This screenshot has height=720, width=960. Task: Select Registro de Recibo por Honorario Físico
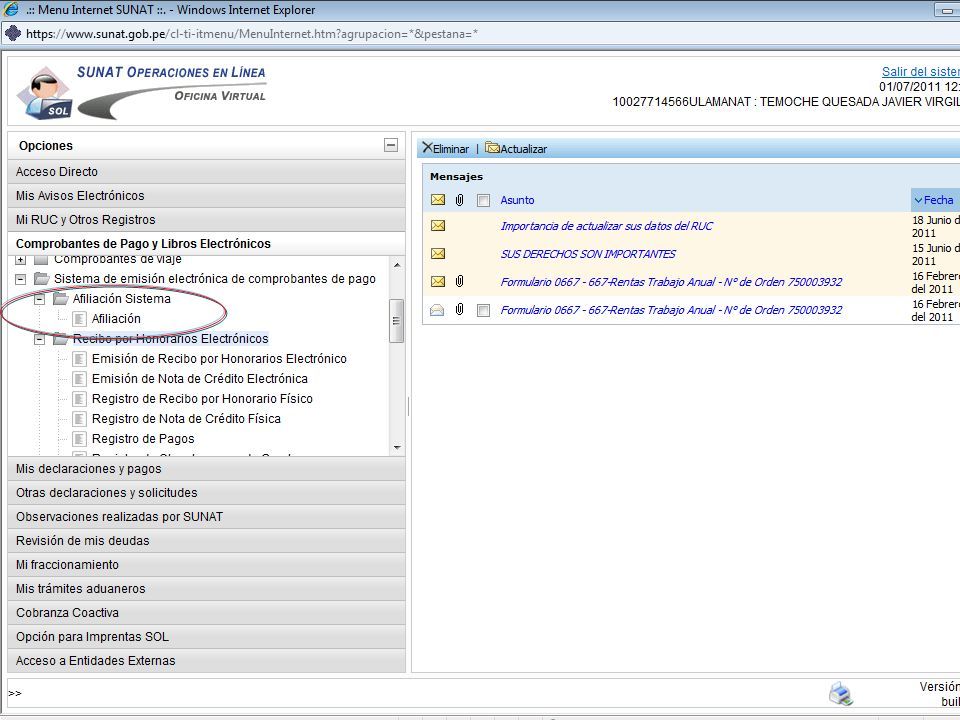pyautogui.click(x=202, y=399)
